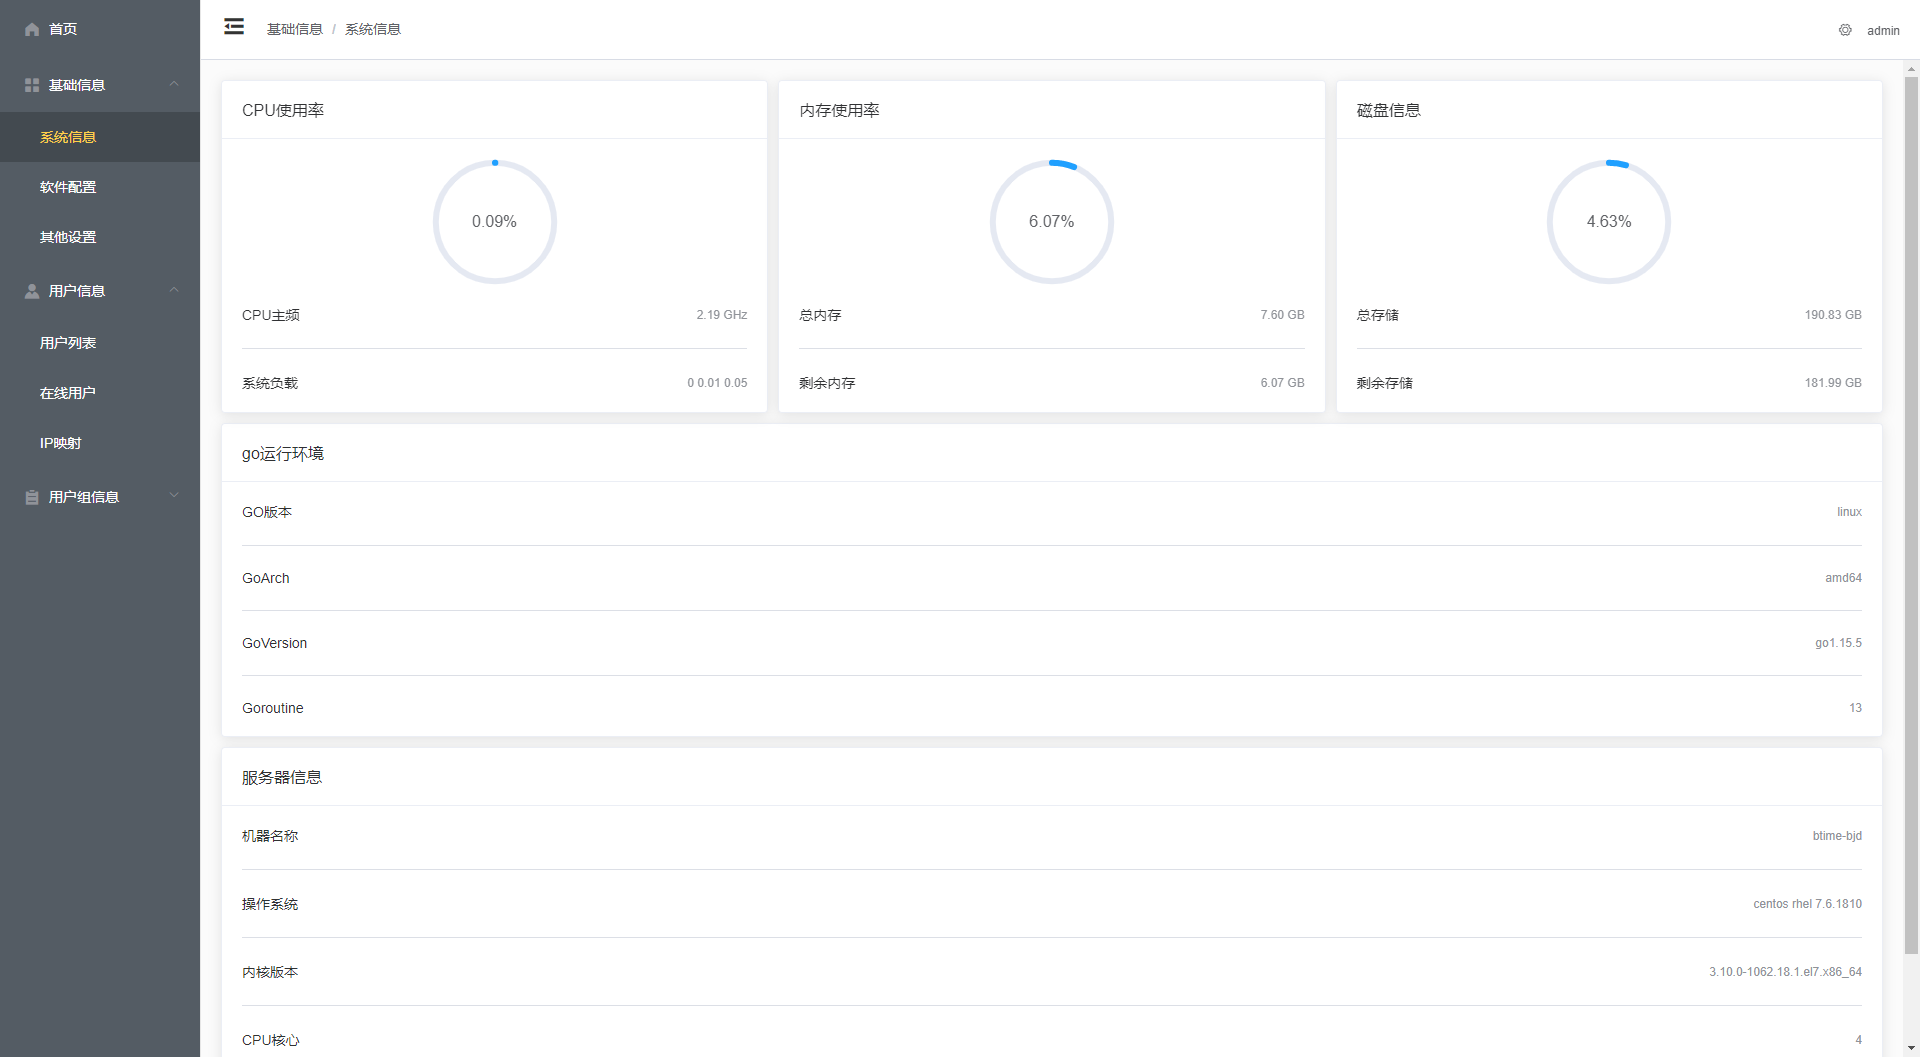This screenshot has height=1057, width=1920.
Task: Click the clipboard icon beside 用户组信息
Action: pos(32,497)
